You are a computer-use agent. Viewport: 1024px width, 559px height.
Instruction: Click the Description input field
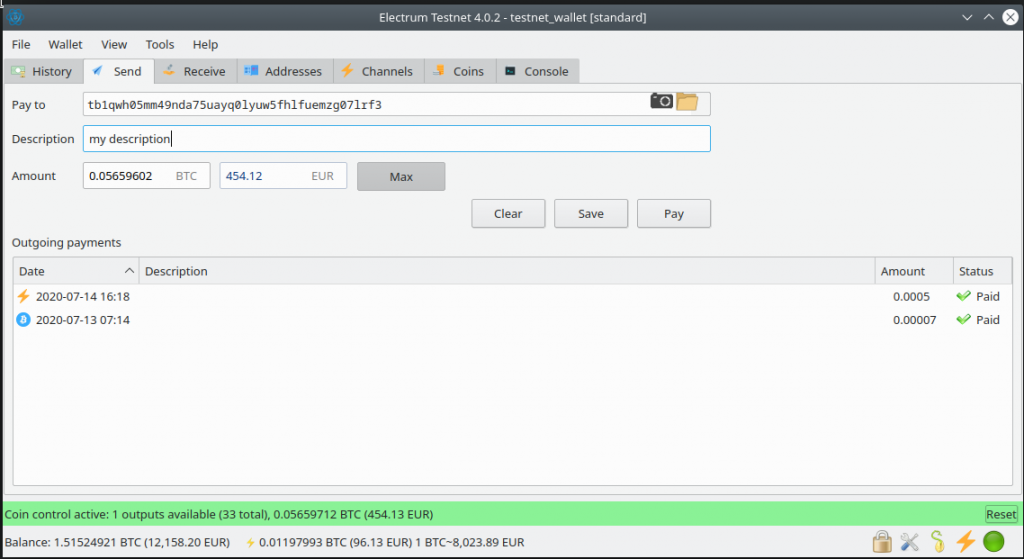[396, 138]
